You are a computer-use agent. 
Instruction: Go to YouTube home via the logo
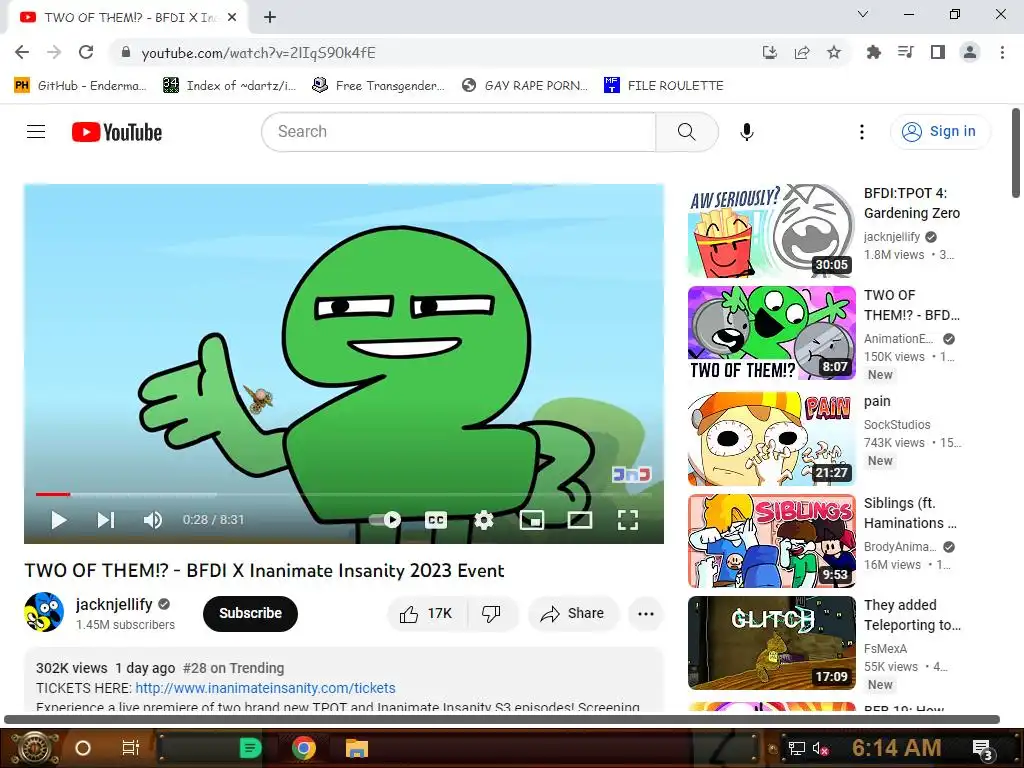[x=117, y=132]
